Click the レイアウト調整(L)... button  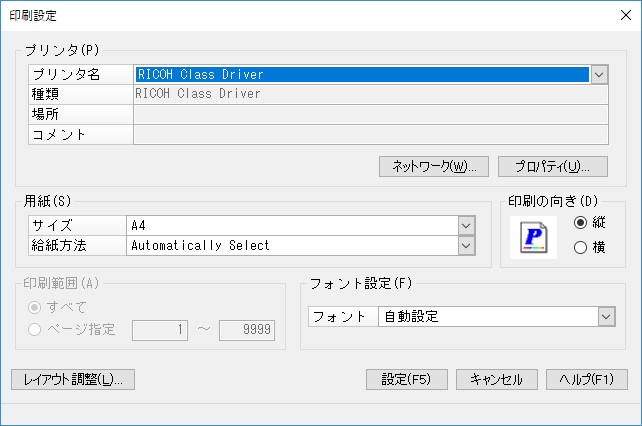tap(73, 379)
